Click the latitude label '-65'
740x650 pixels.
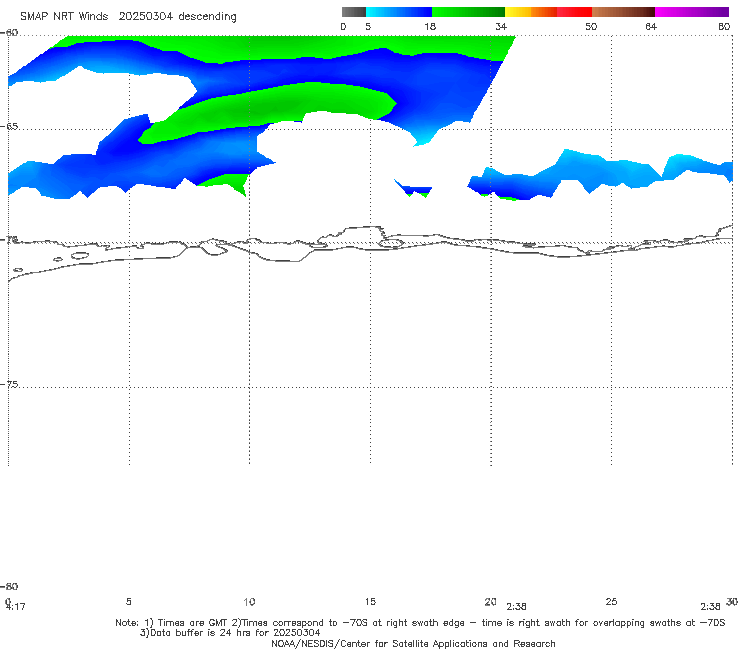click(9, 127)
